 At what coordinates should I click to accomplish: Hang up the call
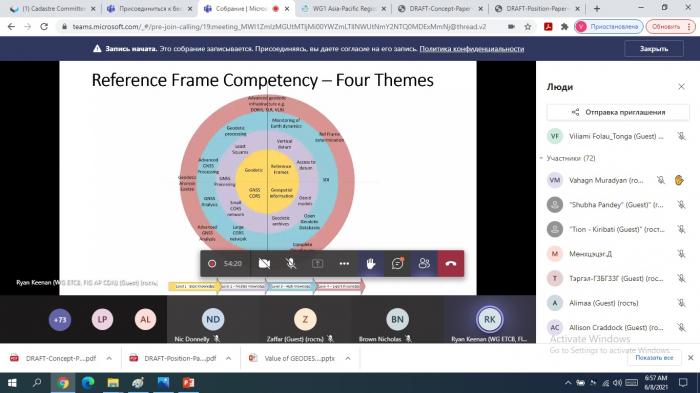[451, 264]
